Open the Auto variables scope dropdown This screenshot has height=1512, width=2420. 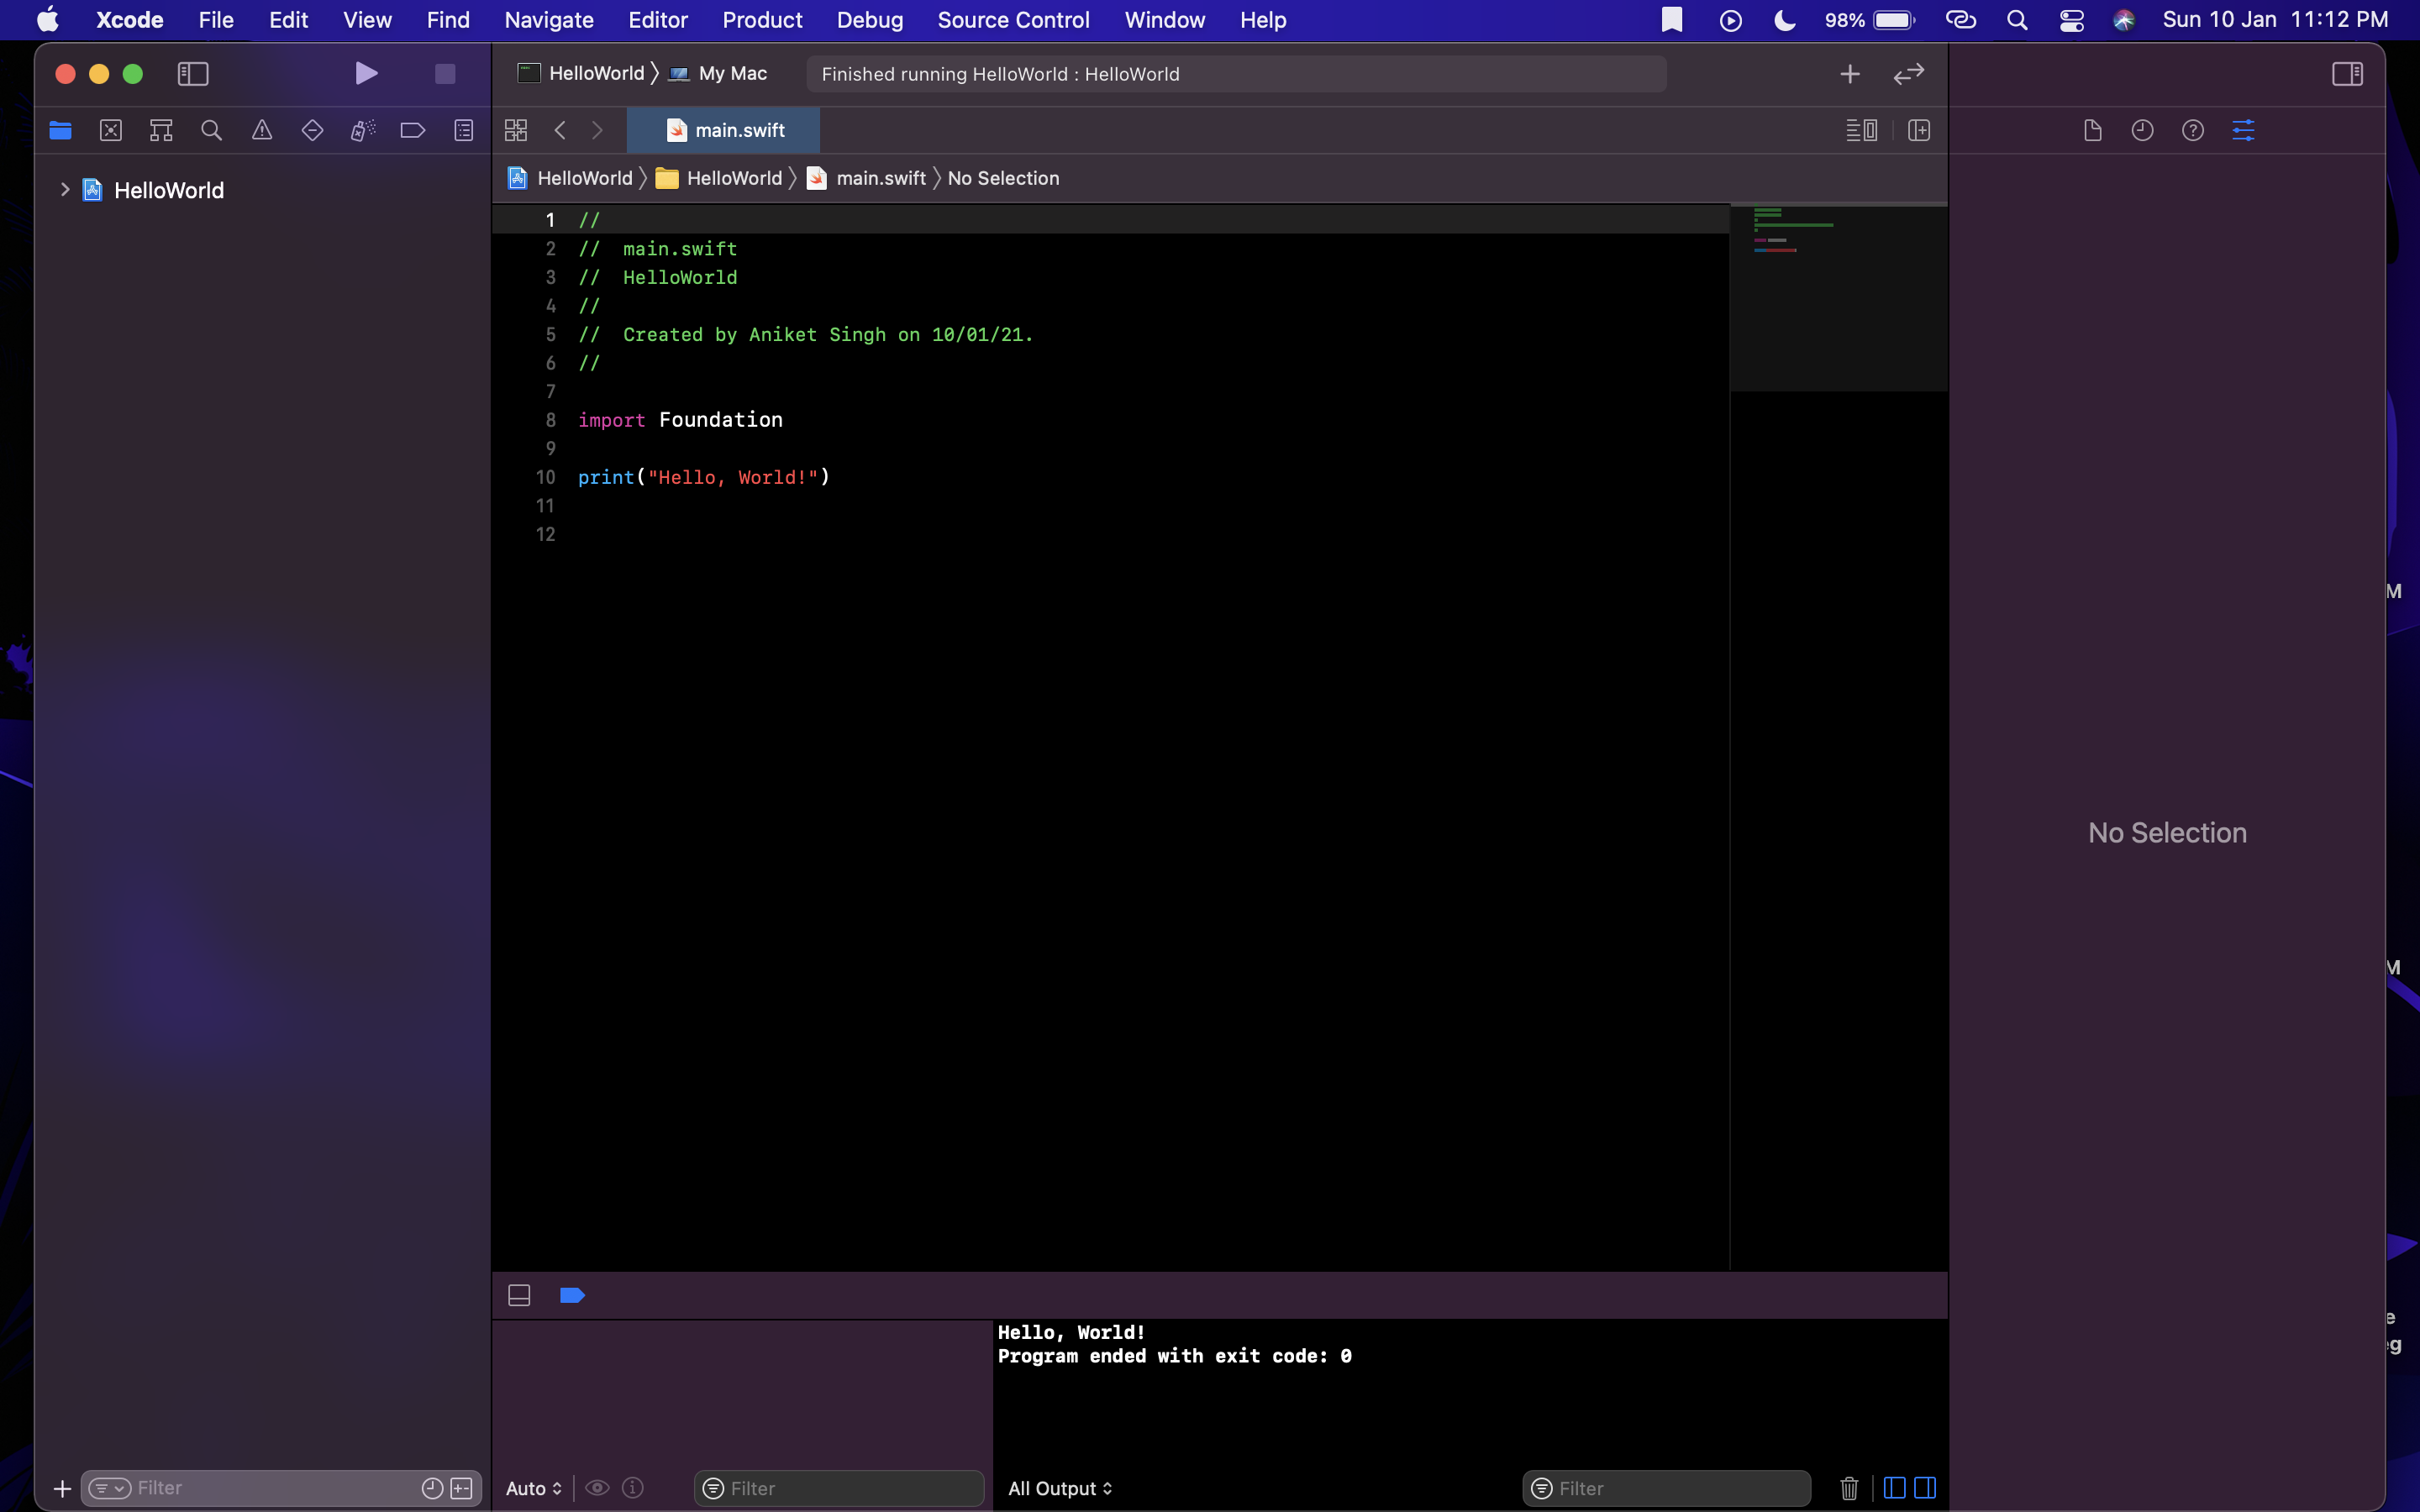(x=533, y=1488)
